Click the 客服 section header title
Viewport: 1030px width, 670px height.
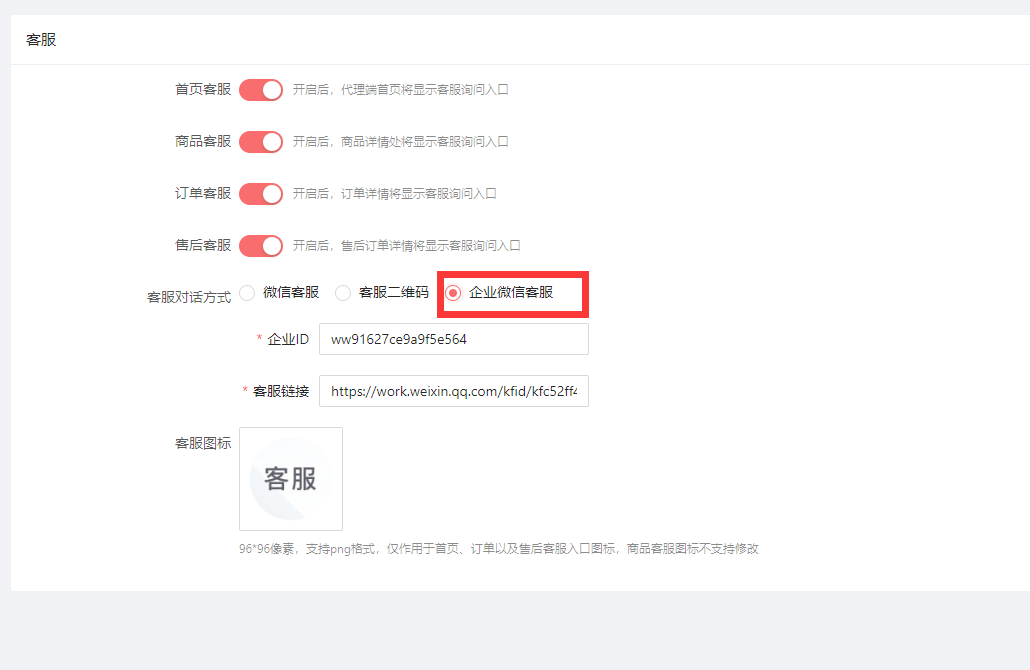pos(41,40)
